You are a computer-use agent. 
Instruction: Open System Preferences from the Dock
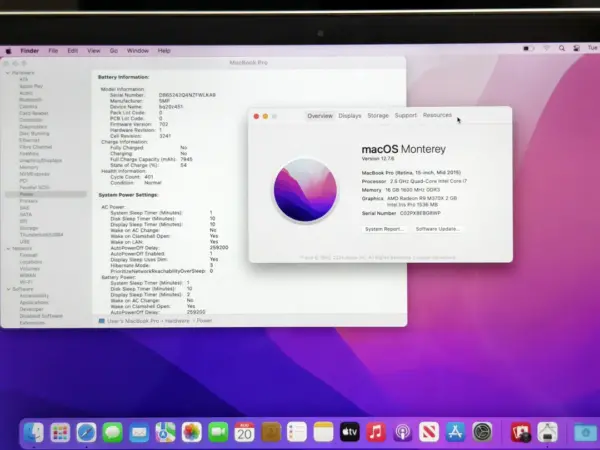click(482, 432)
